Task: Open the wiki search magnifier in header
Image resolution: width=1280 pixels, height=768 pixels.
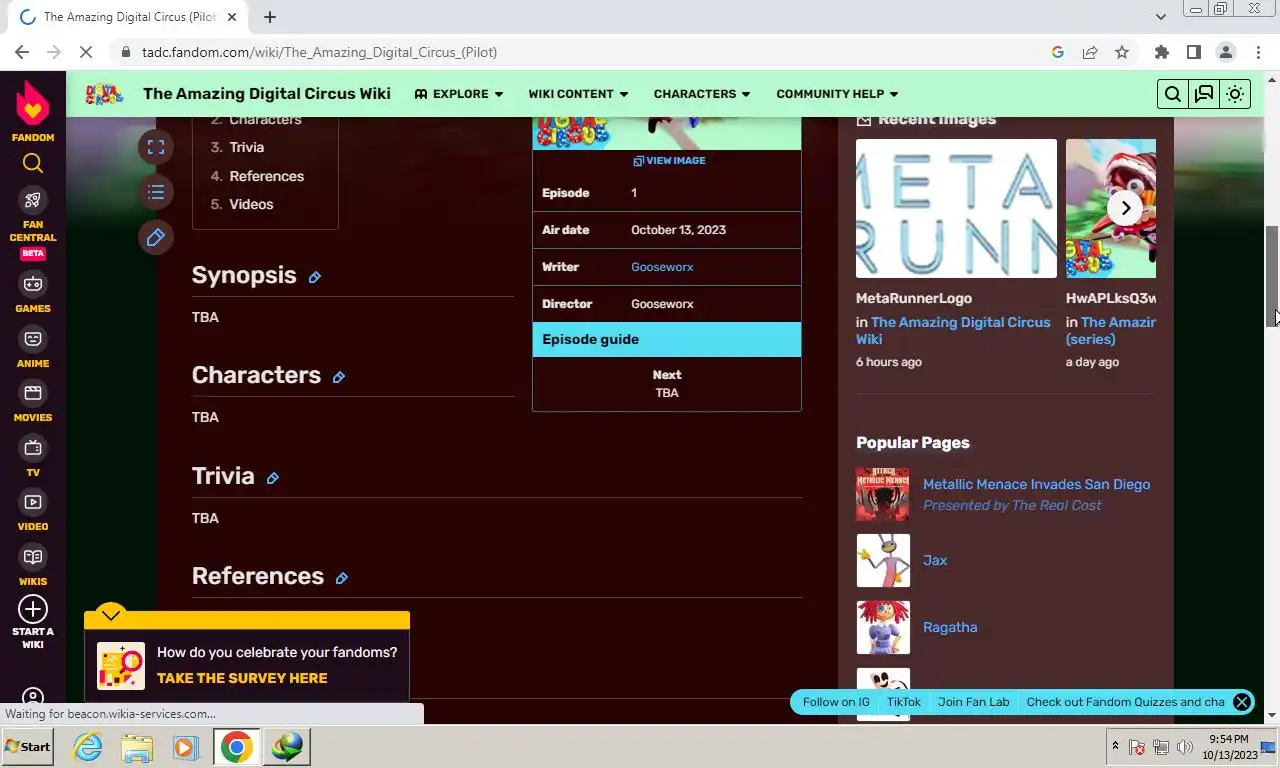Action: [x=1173, y=94]
